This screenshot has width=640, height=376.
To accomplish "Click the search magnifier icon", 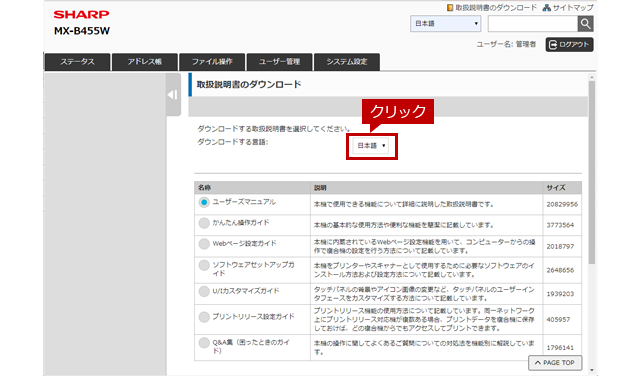I will tap(585, 24).
